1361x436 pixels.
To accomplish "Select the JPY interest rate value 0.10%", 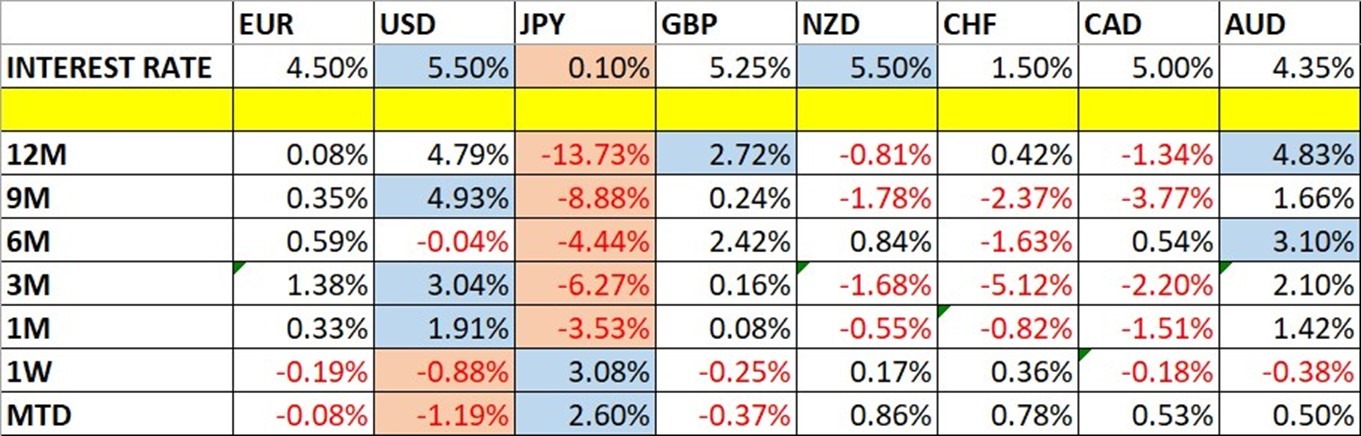I will pos(585,67).
